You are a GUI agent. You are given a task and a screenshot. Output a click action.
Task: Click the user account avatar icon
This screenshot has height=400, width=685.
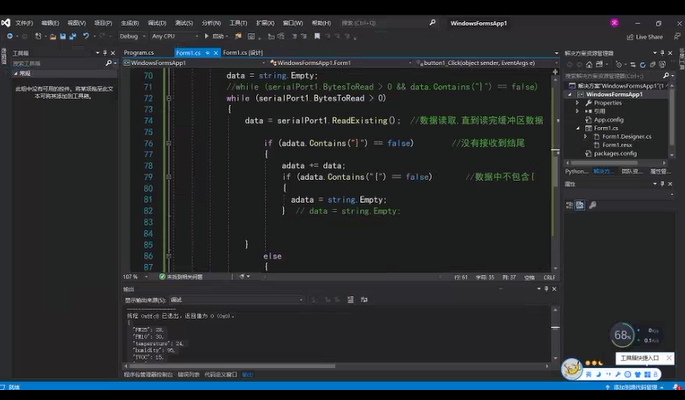coord(614,23)
